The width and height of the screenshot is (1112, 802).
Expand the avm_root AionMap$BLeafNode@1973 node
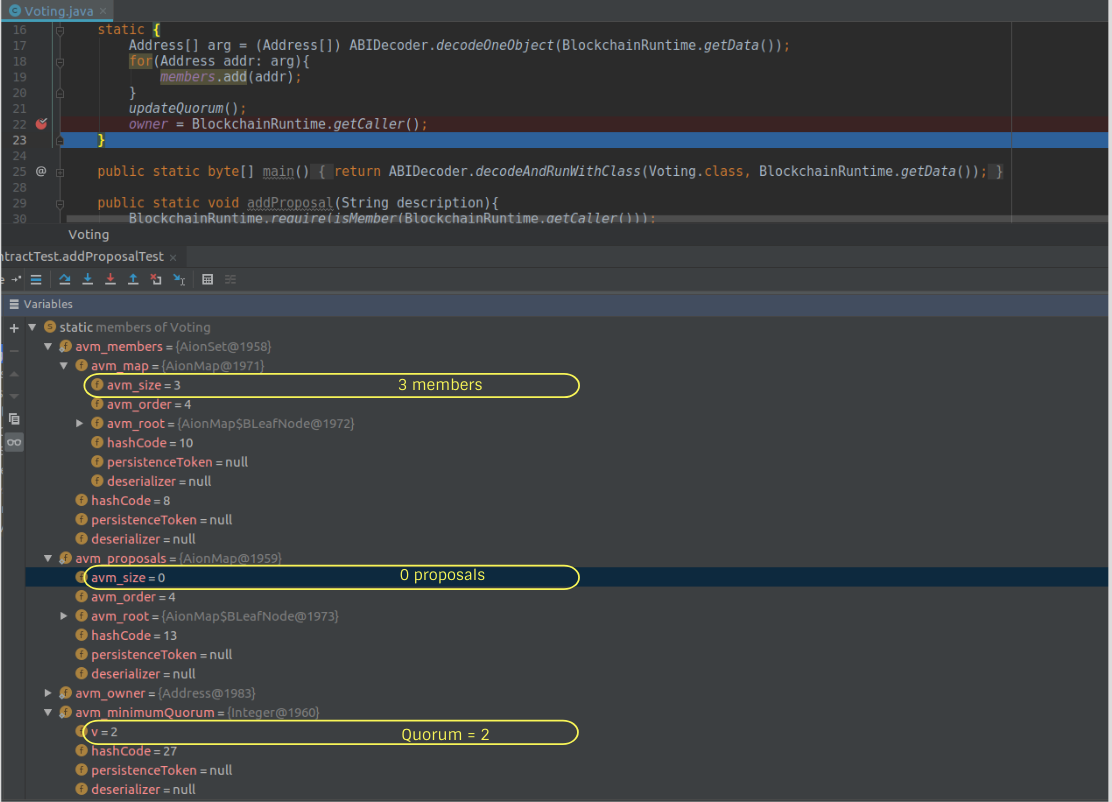[x=64, y=616]
